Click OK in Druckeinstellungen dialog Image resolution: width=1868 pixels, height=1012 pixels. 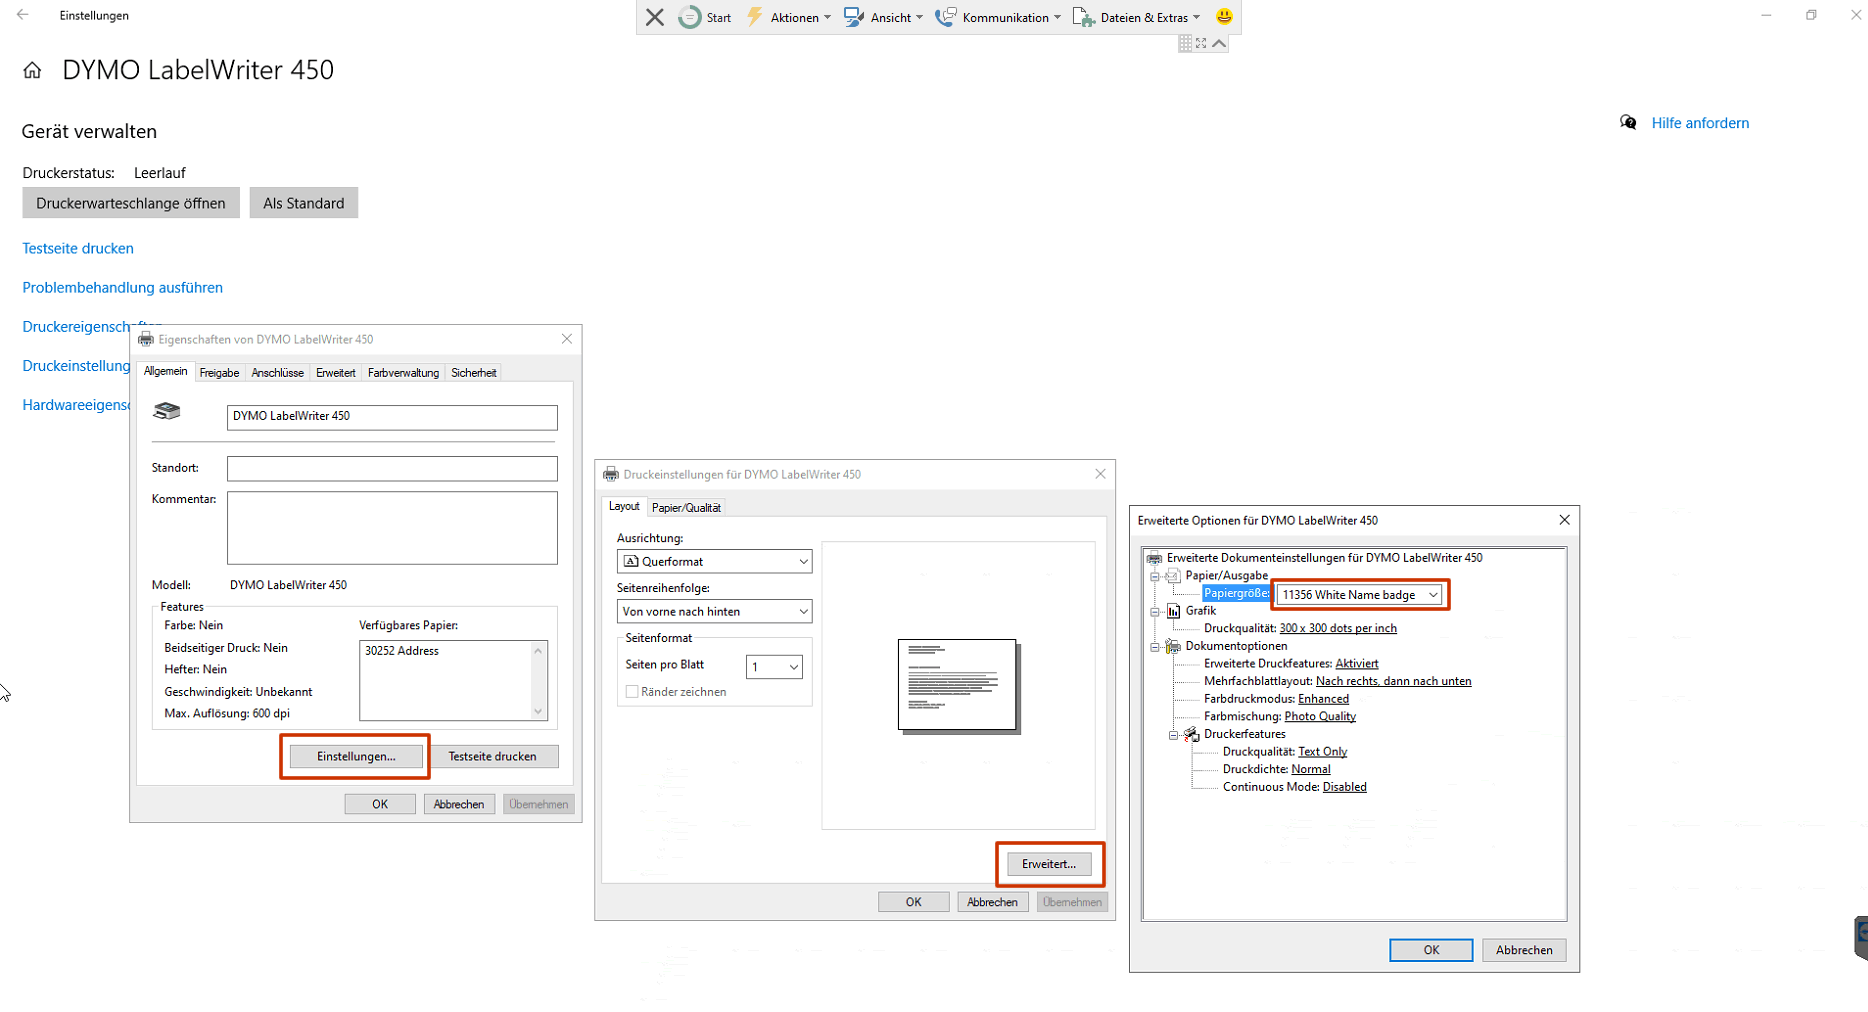[x=914, y=902]
